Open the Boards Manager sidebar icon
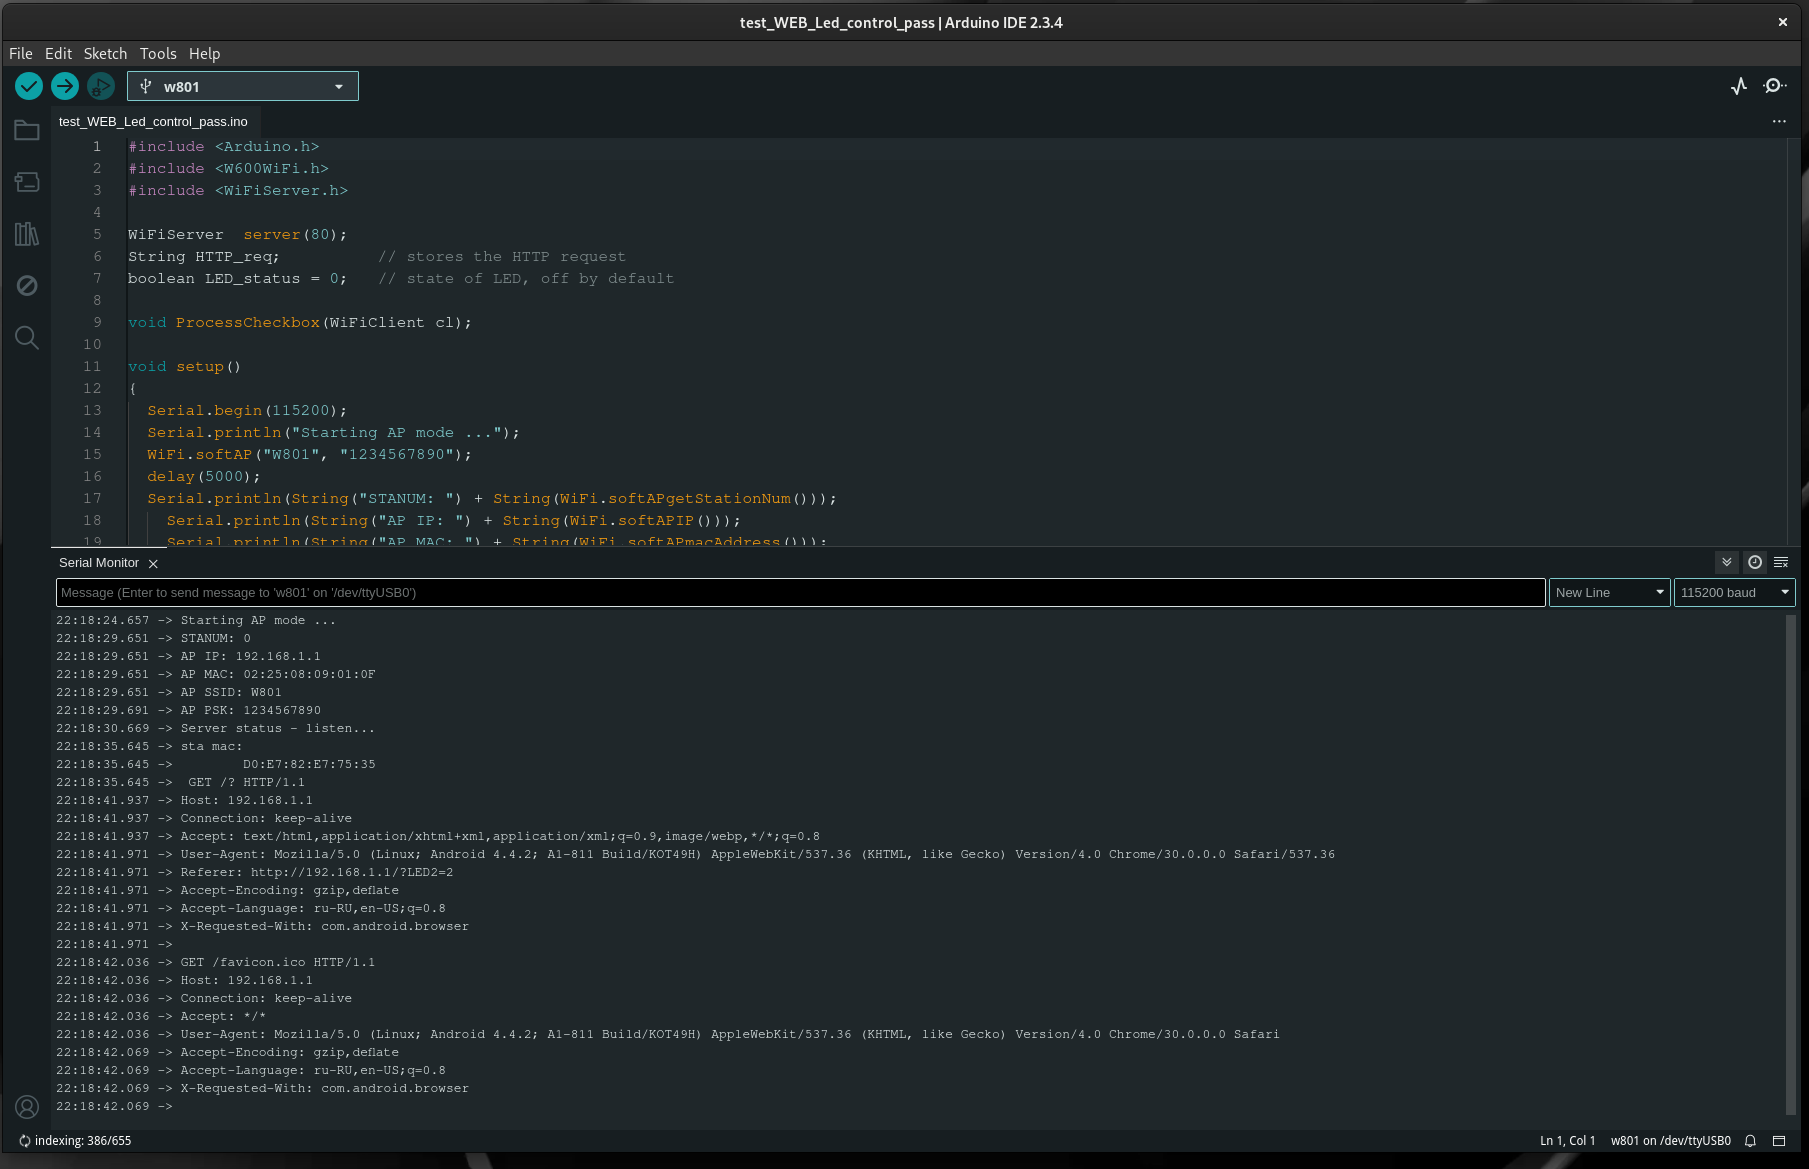Screen dimensions: 1809x1169 click(27, 182)
